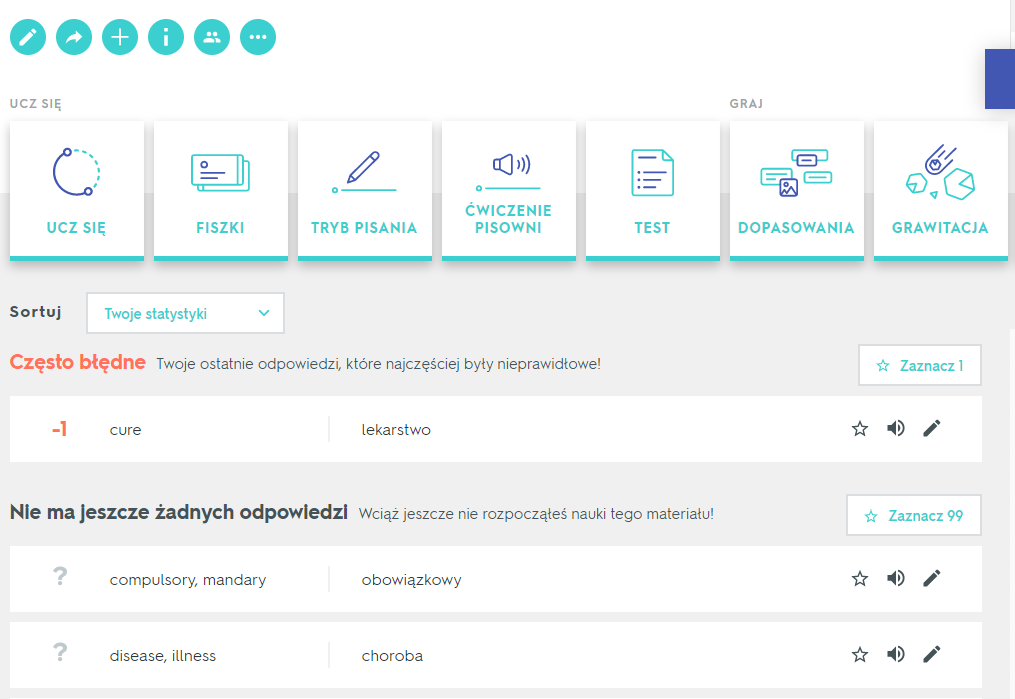Click the blue side panel tab
This screenshot has height=699, width=1015.
1000,79
